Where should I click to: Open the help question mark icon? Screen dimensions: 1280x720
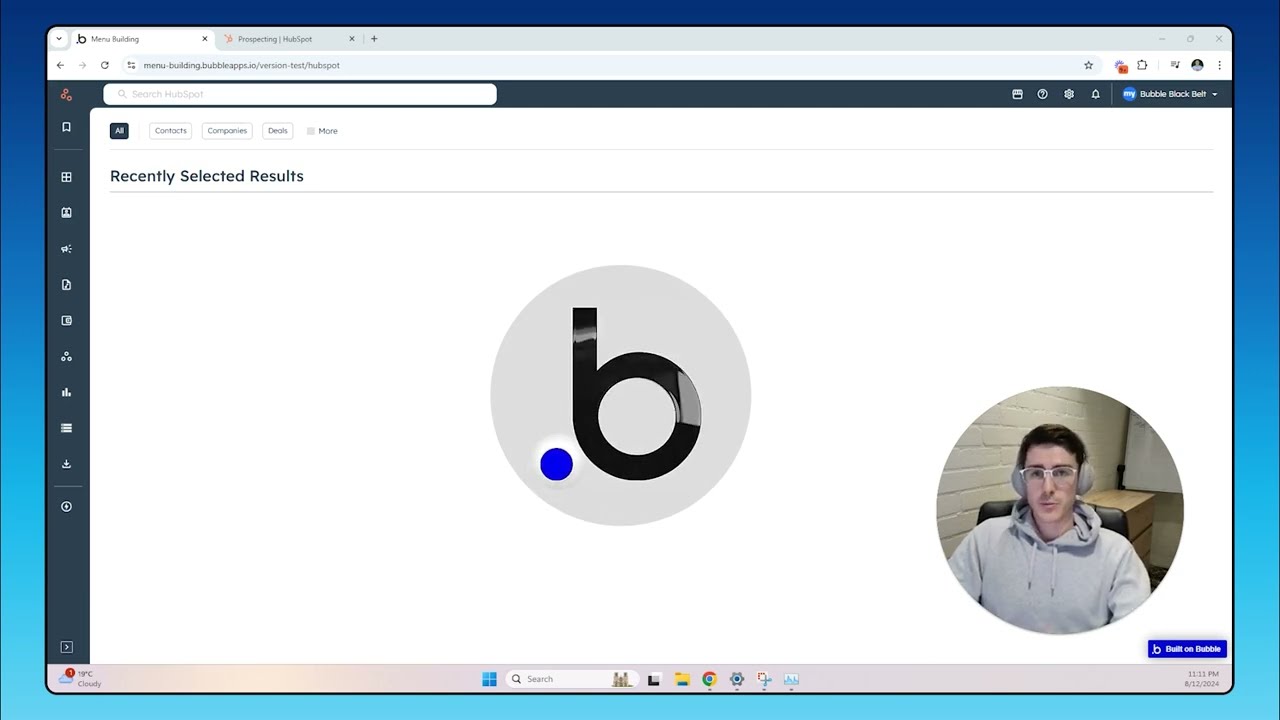point(1042,94)
